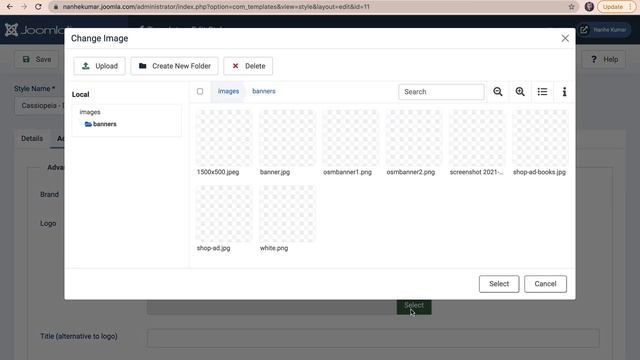Increase thumbnail size with zoom-in icon
This screenshot has width=640, height=360.
coord(520,92)
